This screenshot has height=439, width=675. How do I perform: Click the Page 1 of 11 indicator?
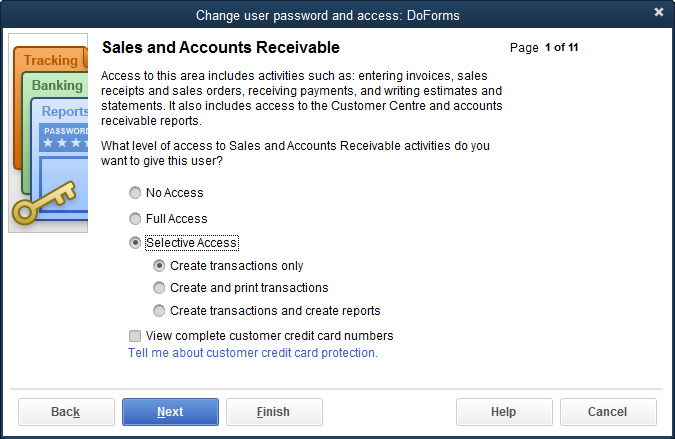coord(544,48)
